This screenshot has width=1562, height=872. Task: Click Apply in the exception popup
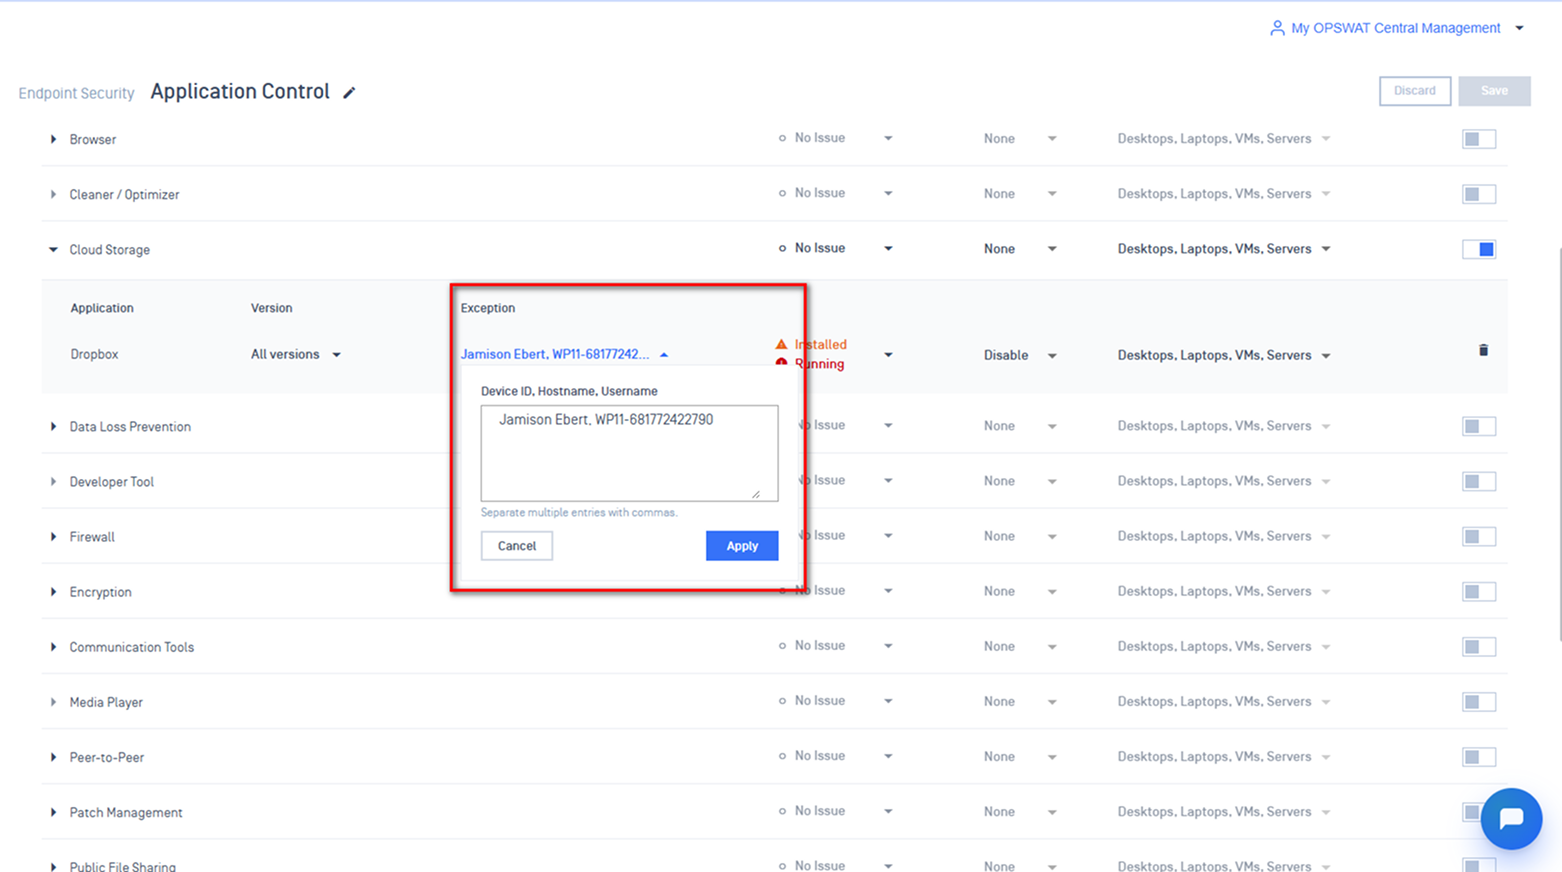click(741, 546)
